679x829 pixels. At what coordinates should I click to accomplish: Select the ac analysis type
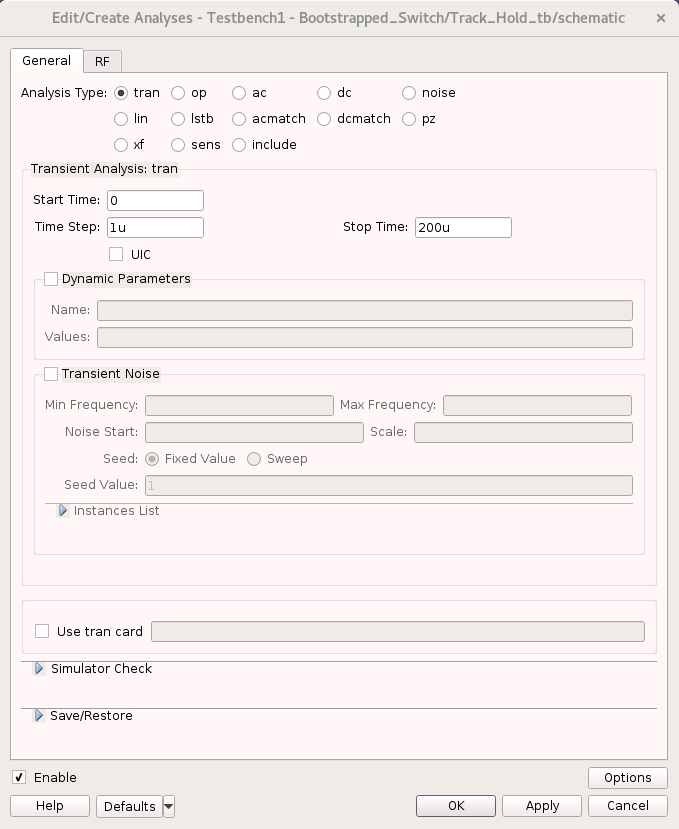pos(240,92)
